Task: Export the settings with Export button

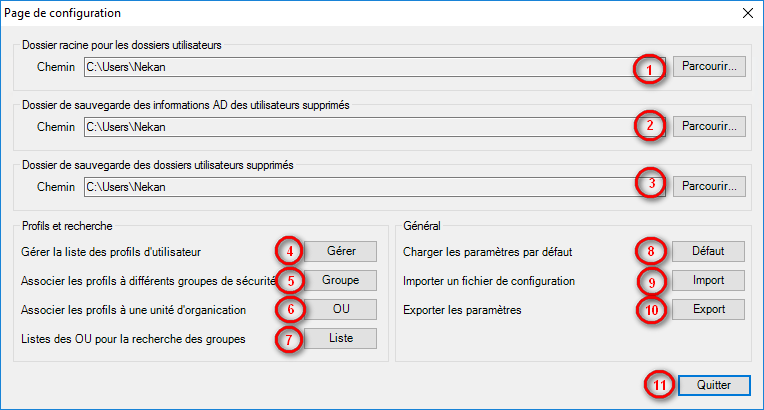Action: pyautogui.click(x=708, y=309)
